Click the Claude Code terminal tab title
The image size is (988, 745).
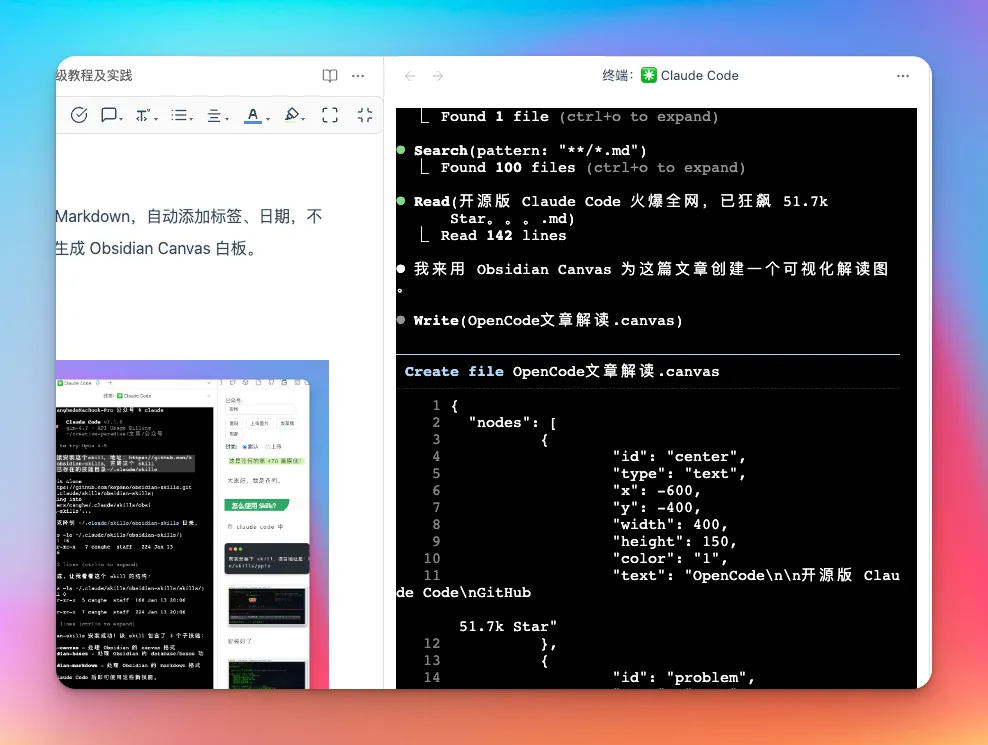point(699,76)
